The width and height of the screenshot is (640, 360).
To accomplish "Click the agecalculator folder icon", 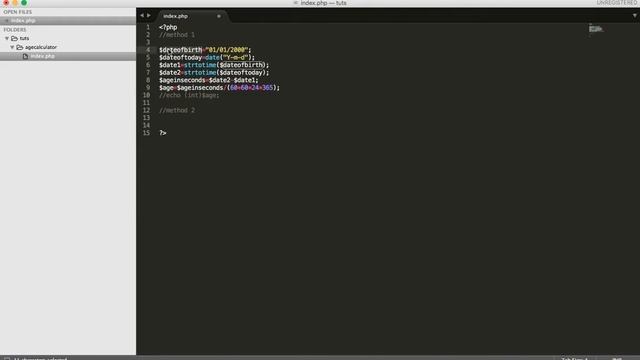I will (x=20, y=47).
